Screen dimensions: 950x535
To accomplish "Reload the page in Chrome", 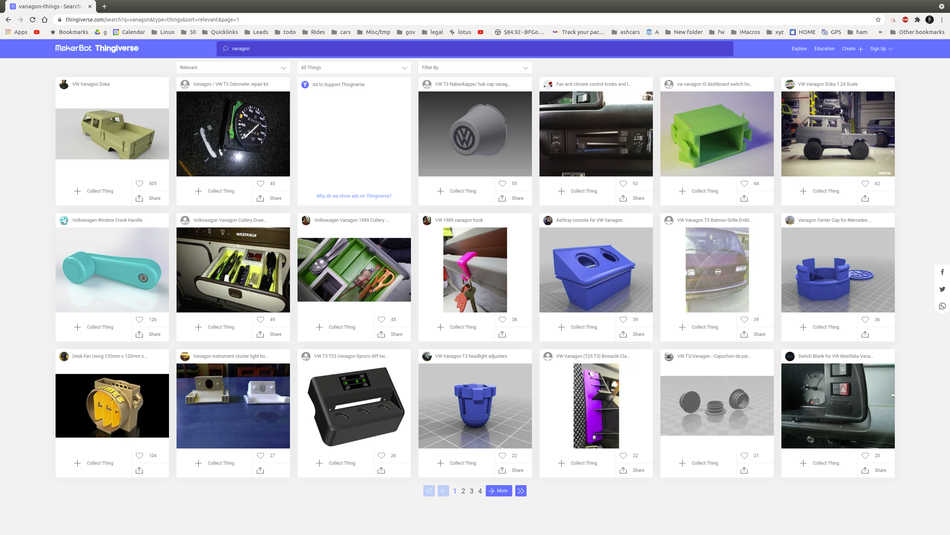I will click(32, 19).
